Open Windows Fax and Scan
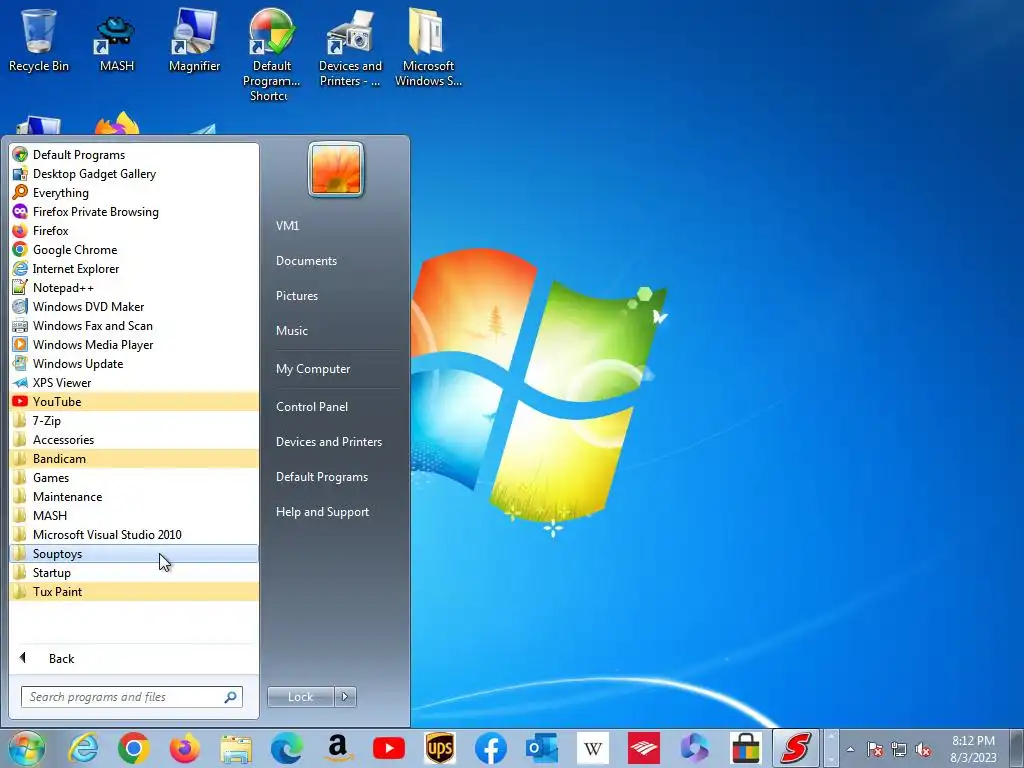 pos(134,325)
